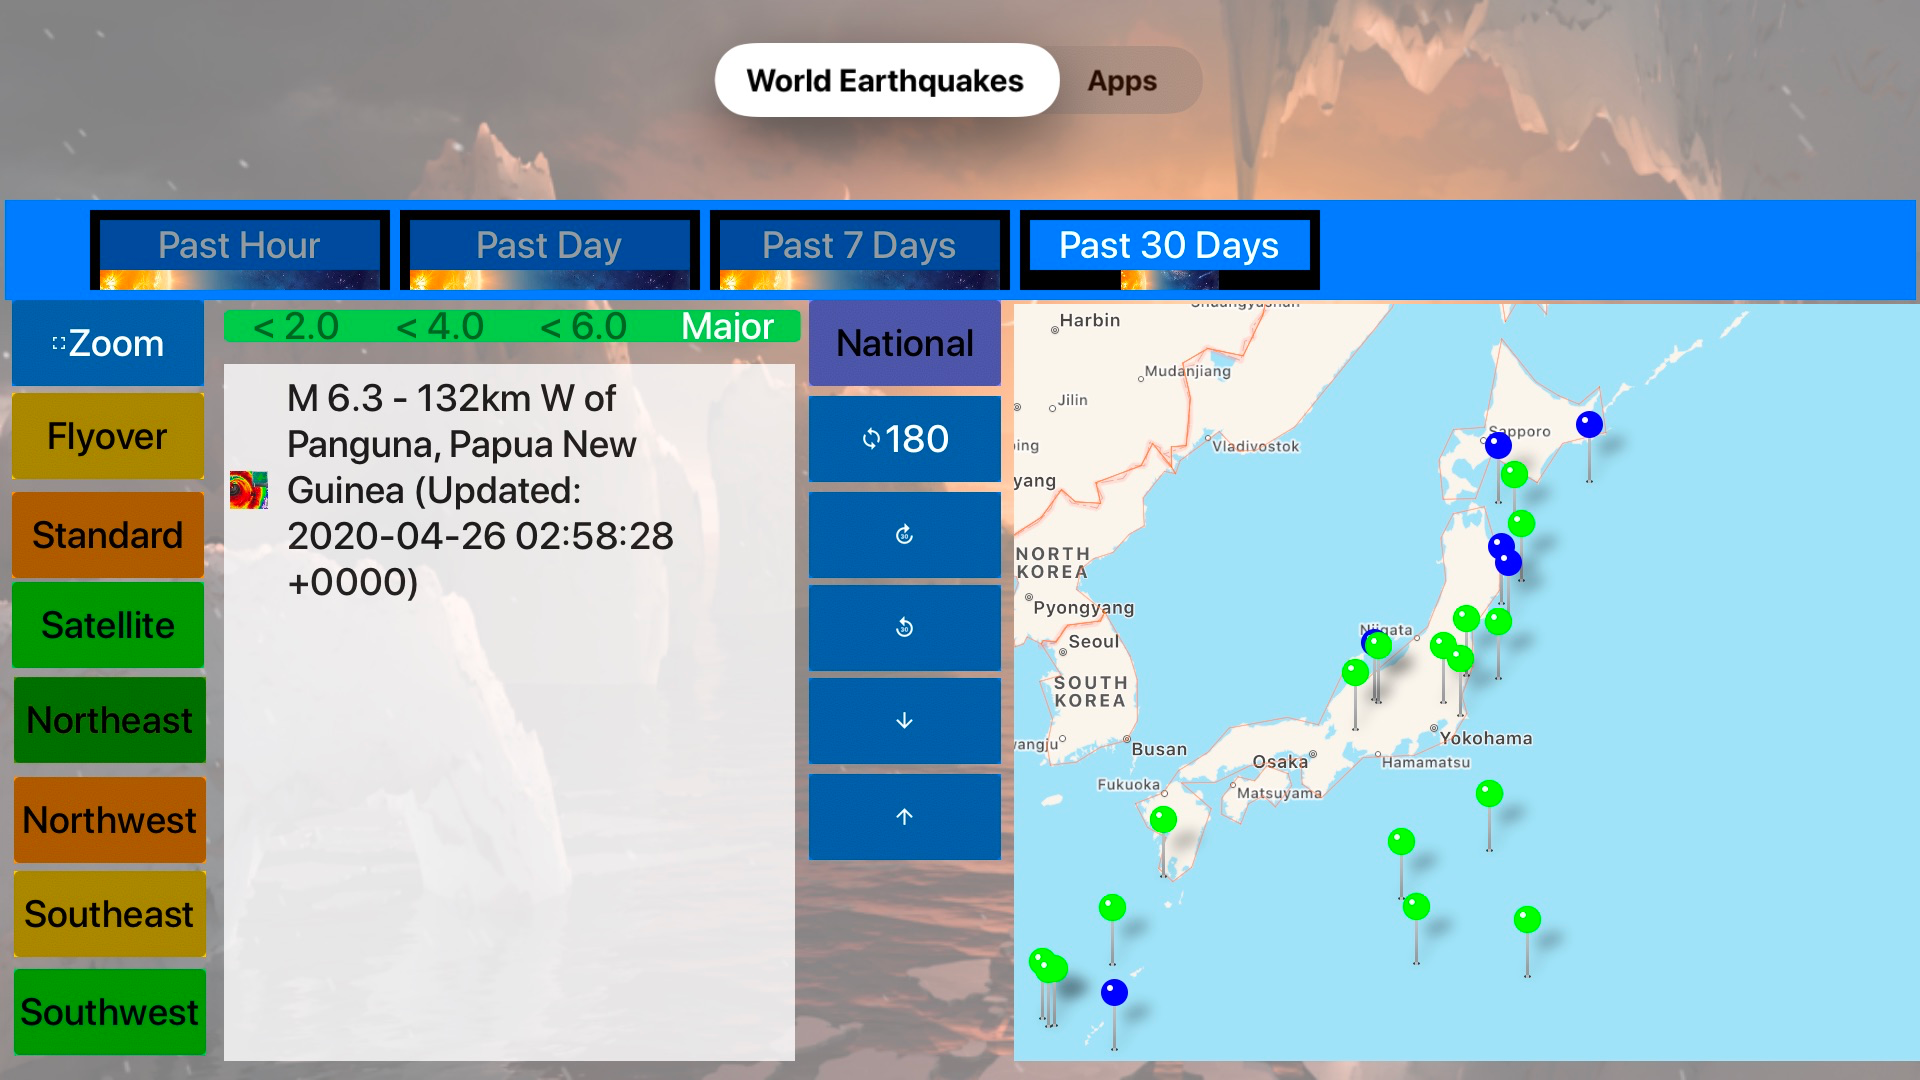Jump to the Northwest region
Image resolution: width=1920 pixels, height=1080 pixels.
pos(110,820)
